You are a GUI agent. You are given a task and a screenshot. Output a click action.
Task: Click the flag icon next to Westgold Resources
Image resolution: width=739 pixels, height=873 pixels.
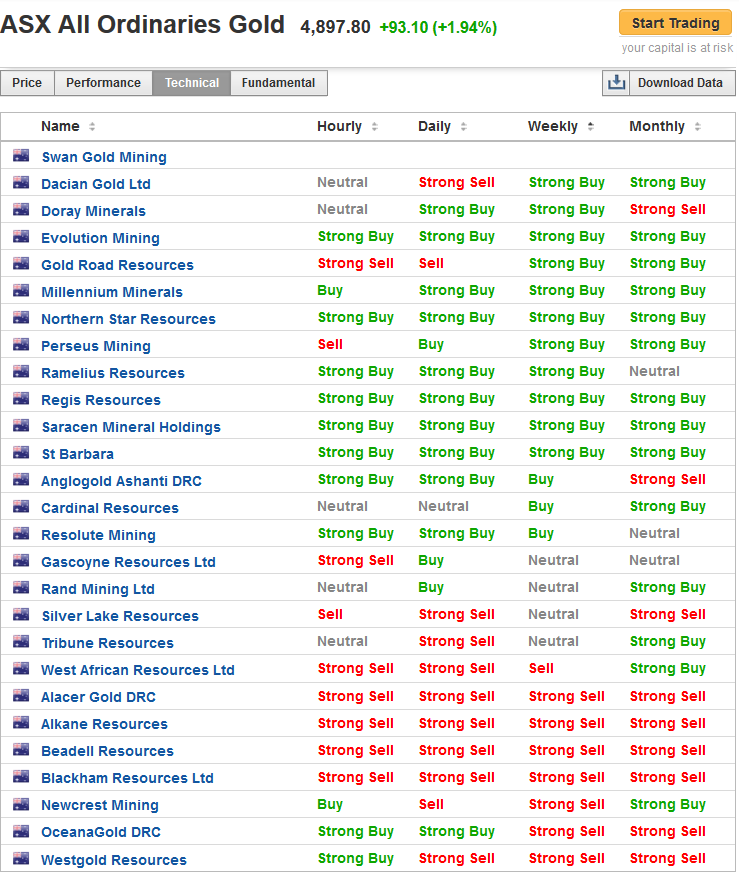click(x=21, y=858)
